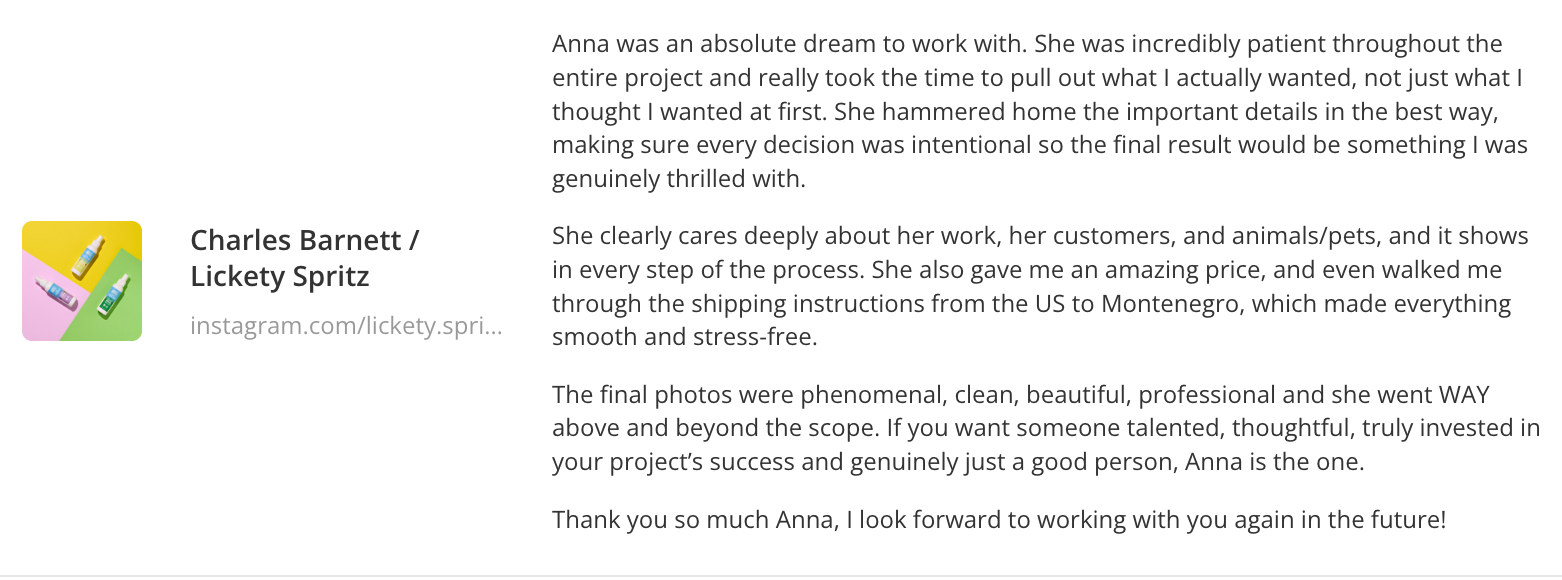Viewport: 1562px width, 580px height.
Task: Click the "Thank you so much Anna" line
Action: tap(998, 520)
